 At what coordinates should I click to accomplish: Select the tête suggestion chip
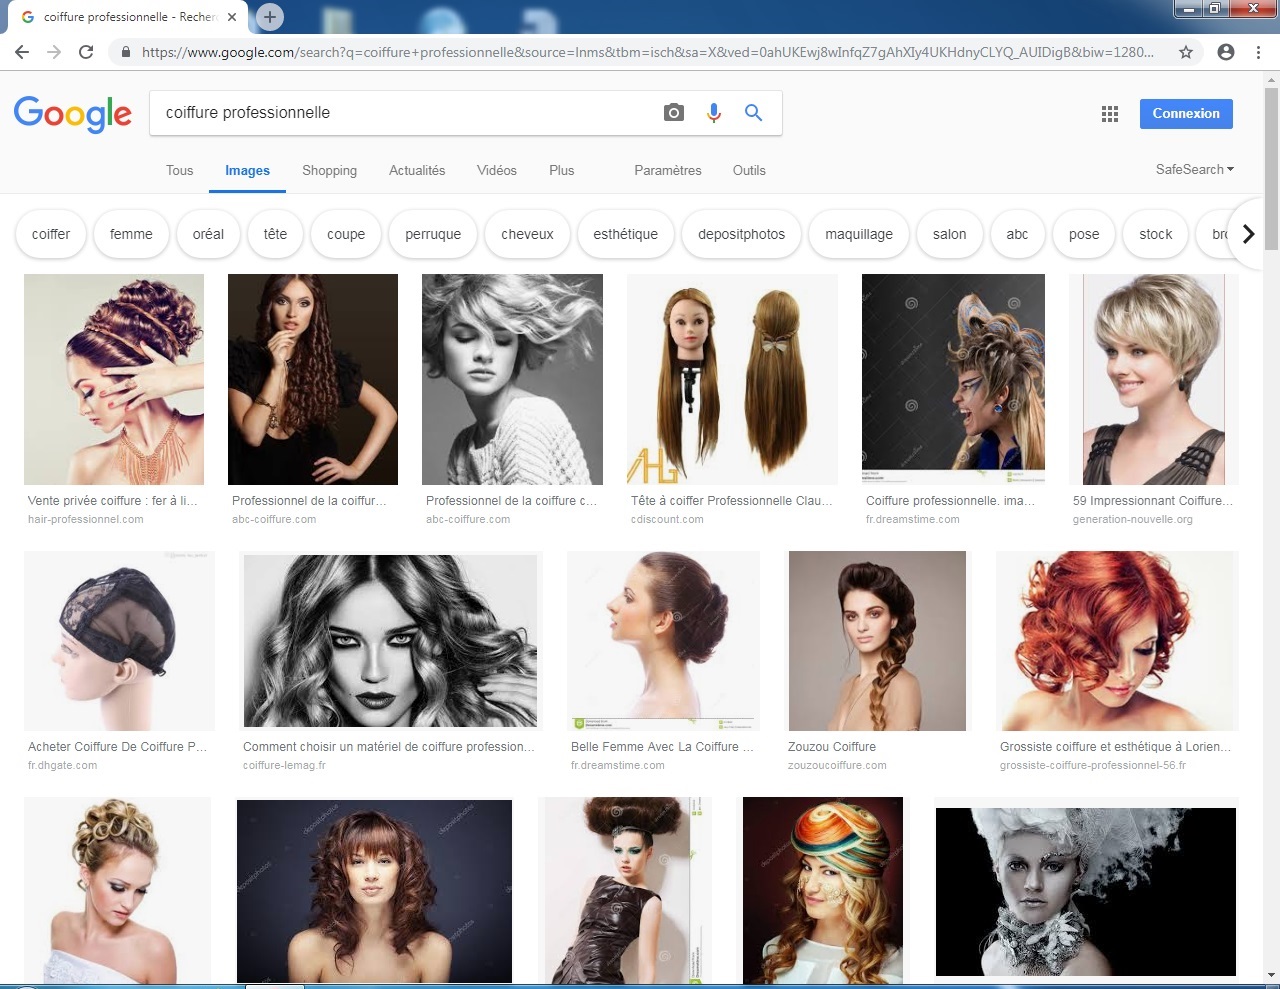pos(275,234)
